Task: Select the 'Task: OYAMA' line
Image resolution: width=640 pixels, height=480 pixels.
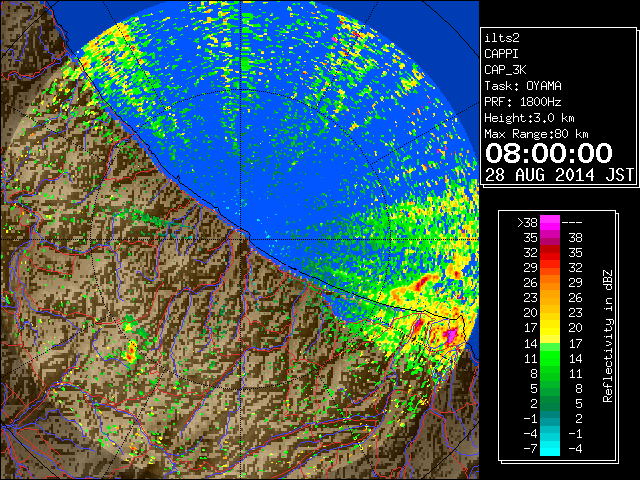Action: click(x=523, y=86)
